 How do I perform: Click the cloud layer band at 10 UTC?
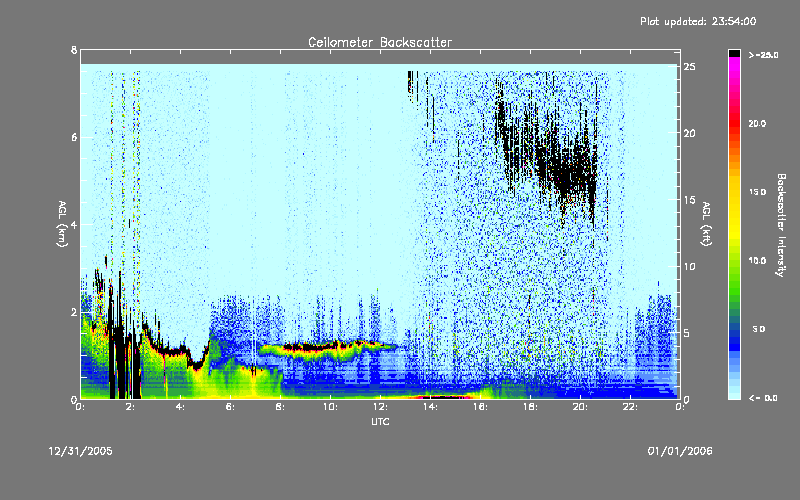tap(329, 347)
